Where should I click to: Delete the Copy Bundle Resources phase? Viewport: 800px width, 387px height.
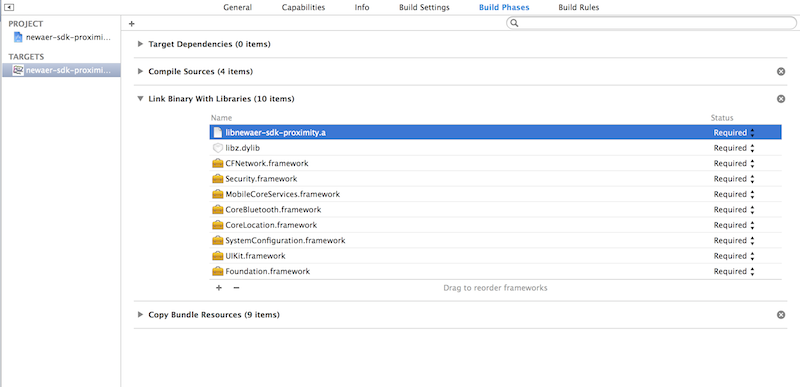click(x=781, y=315)
